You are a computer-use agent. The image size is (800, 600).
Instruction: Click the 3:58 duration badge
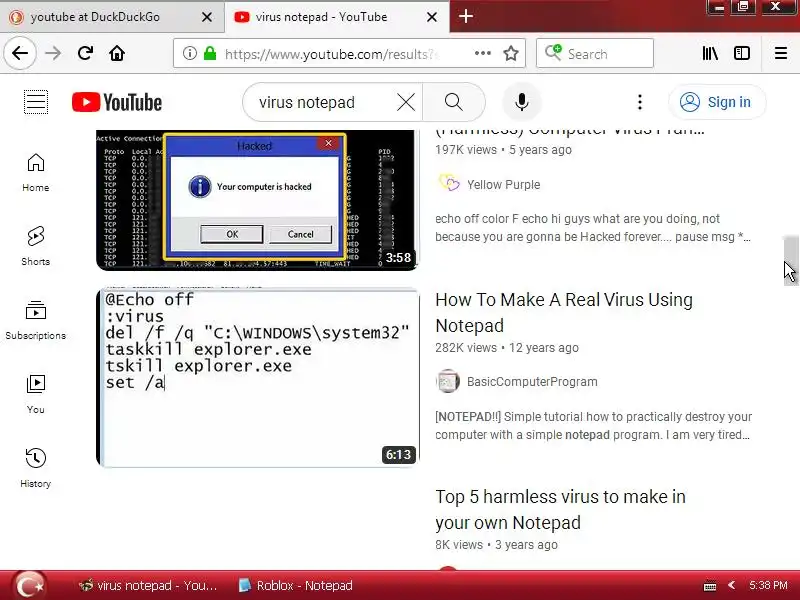(398, 258)
